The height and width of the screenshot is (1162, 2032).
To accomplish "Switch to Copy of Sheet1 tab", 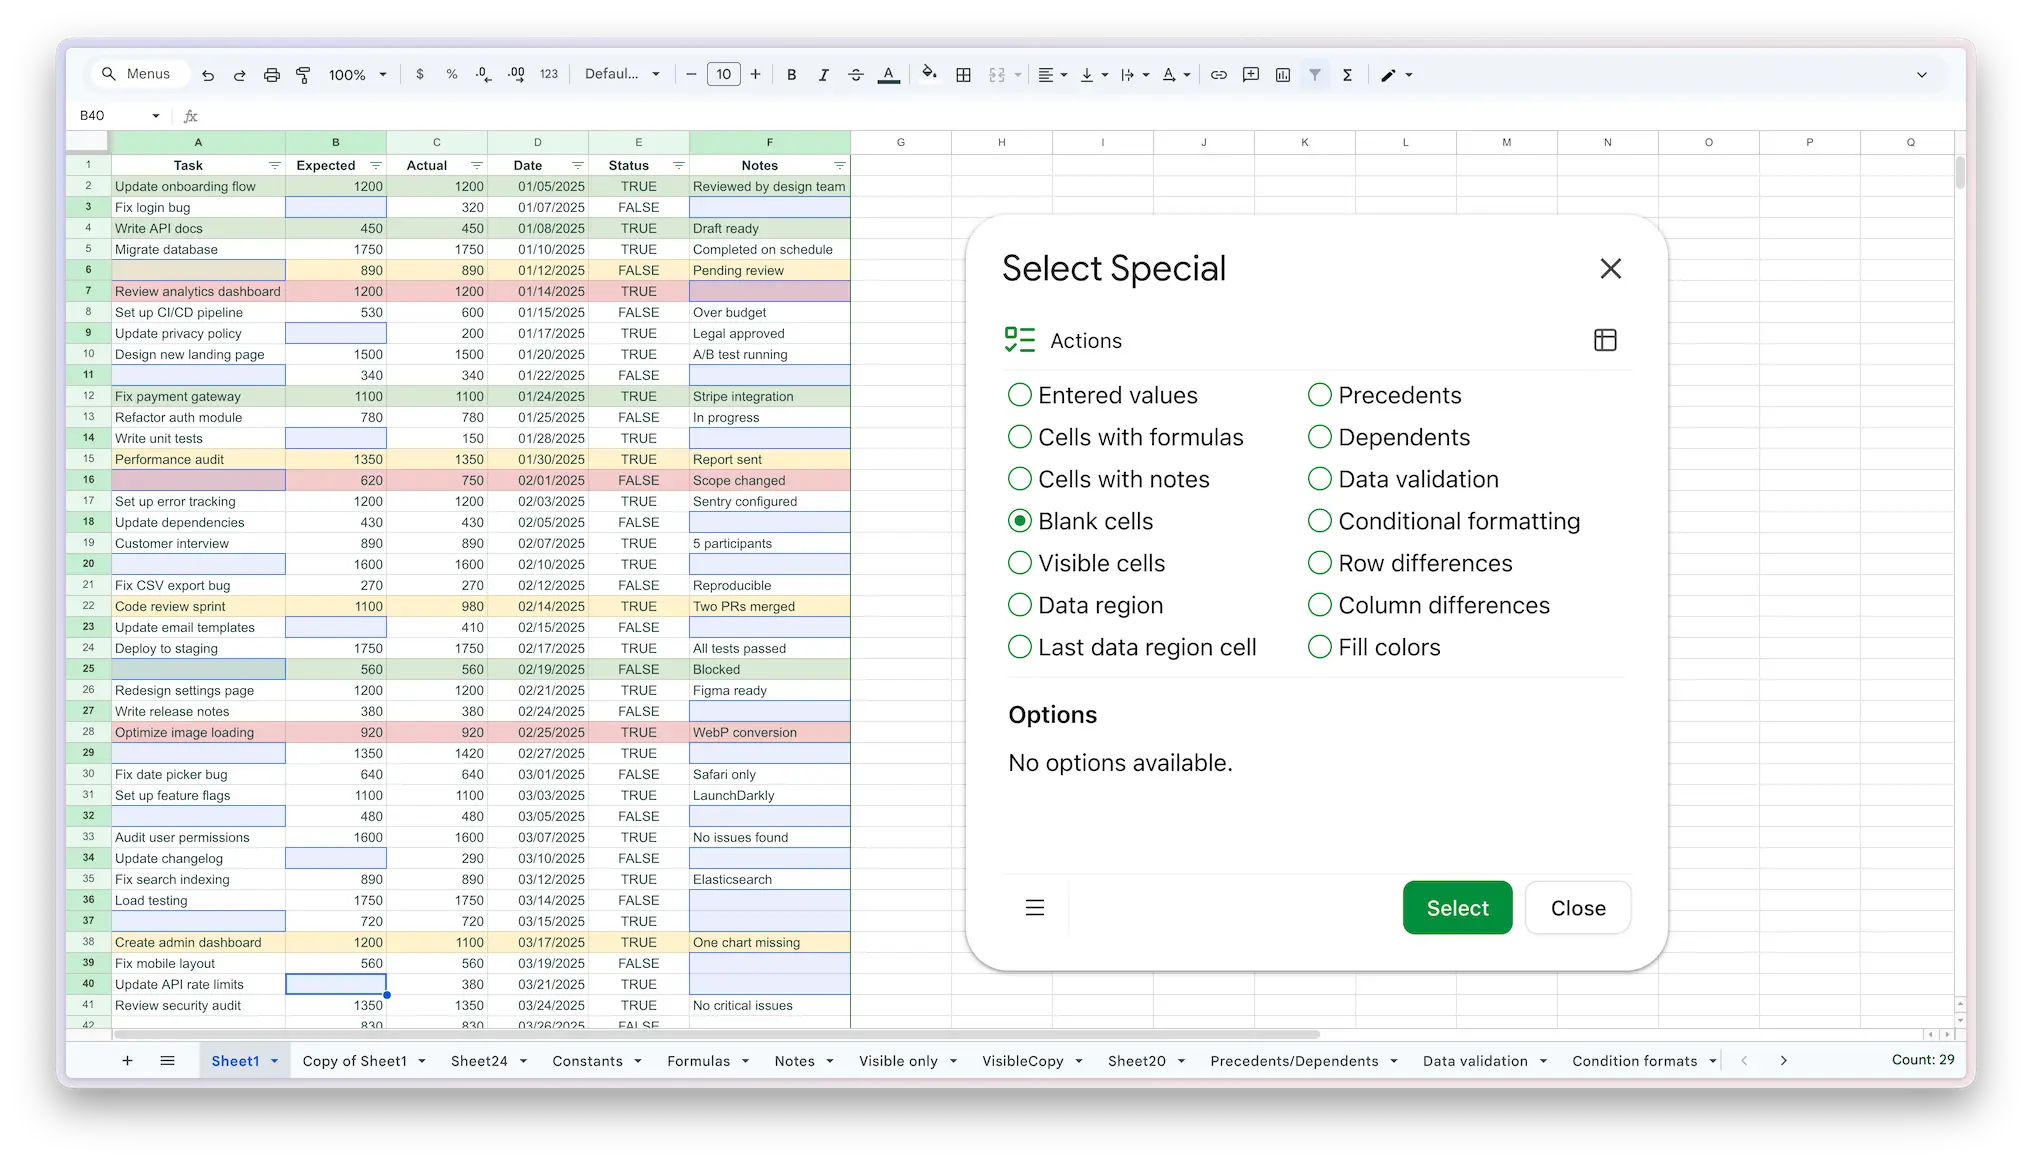I will point(354,1061).
